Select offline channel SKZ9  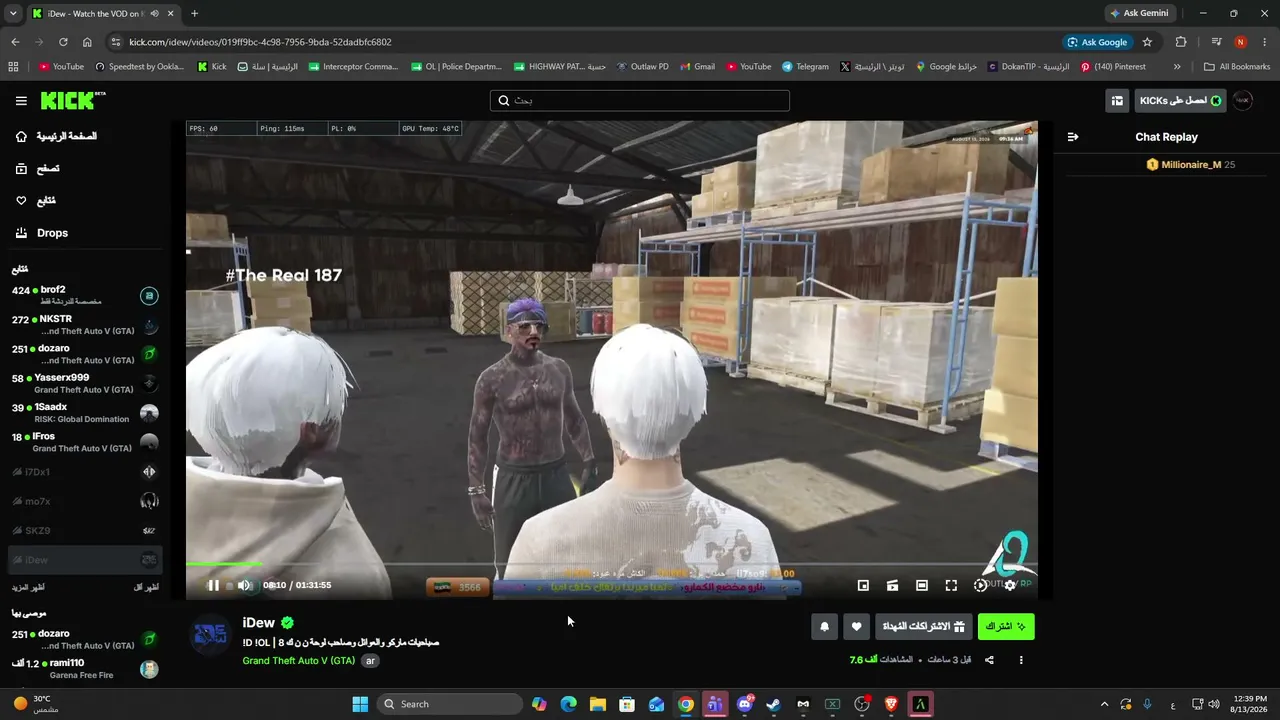click(85, 531)
